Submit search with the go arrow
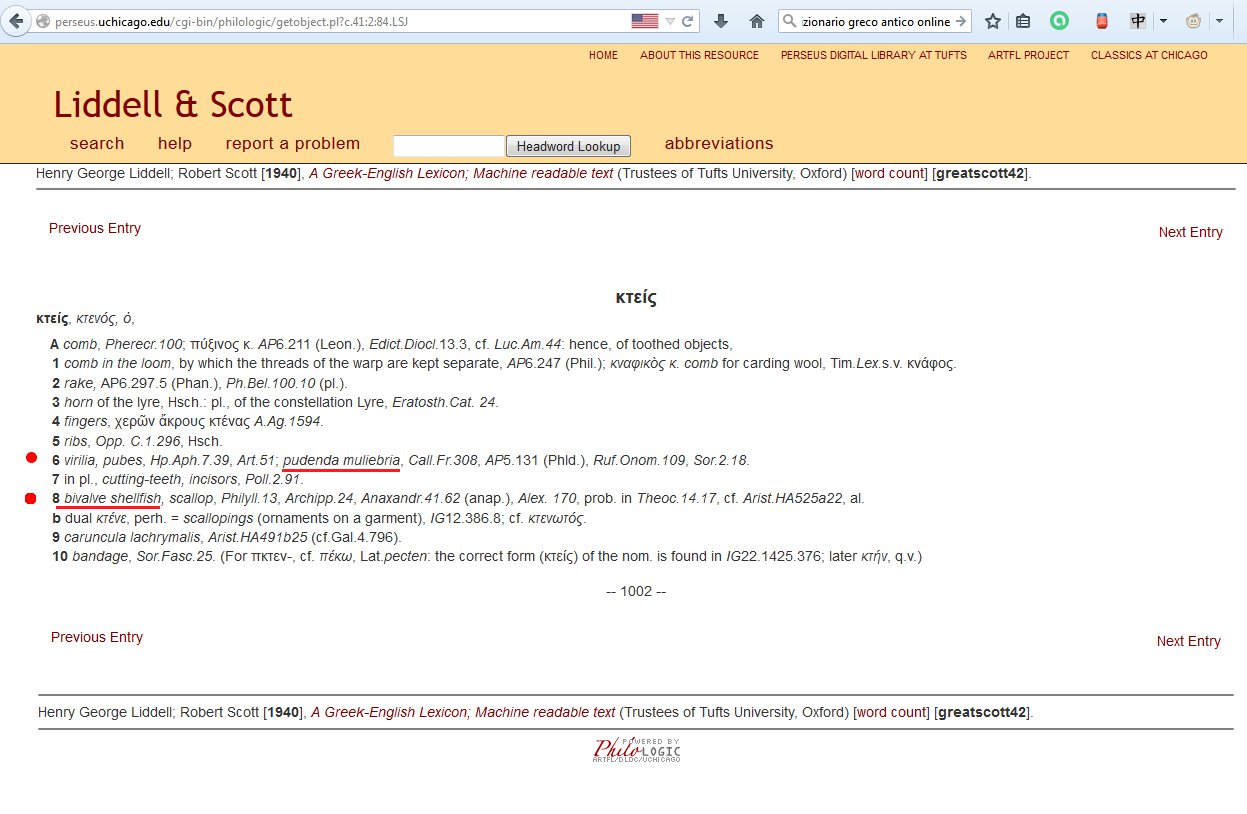 click(962, 21)
